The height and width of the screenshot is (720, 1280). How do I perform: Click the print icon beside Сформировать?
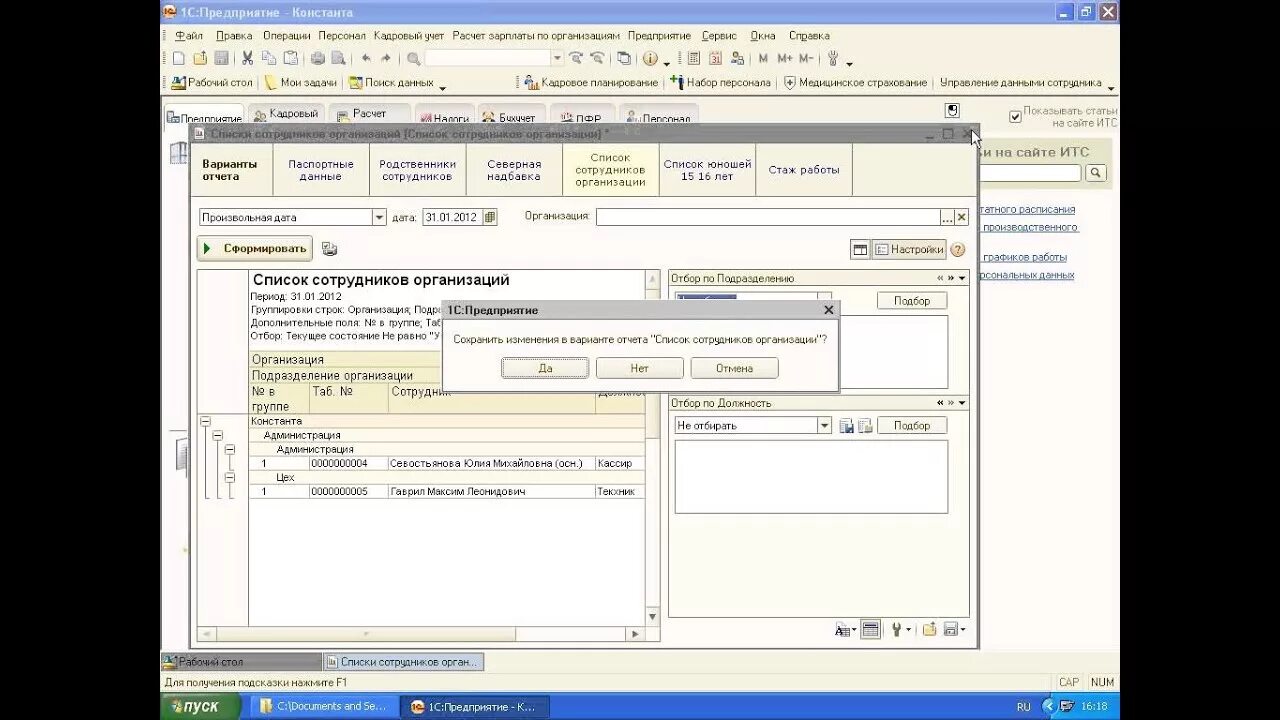pyautogui.click(x=330, y=249)
